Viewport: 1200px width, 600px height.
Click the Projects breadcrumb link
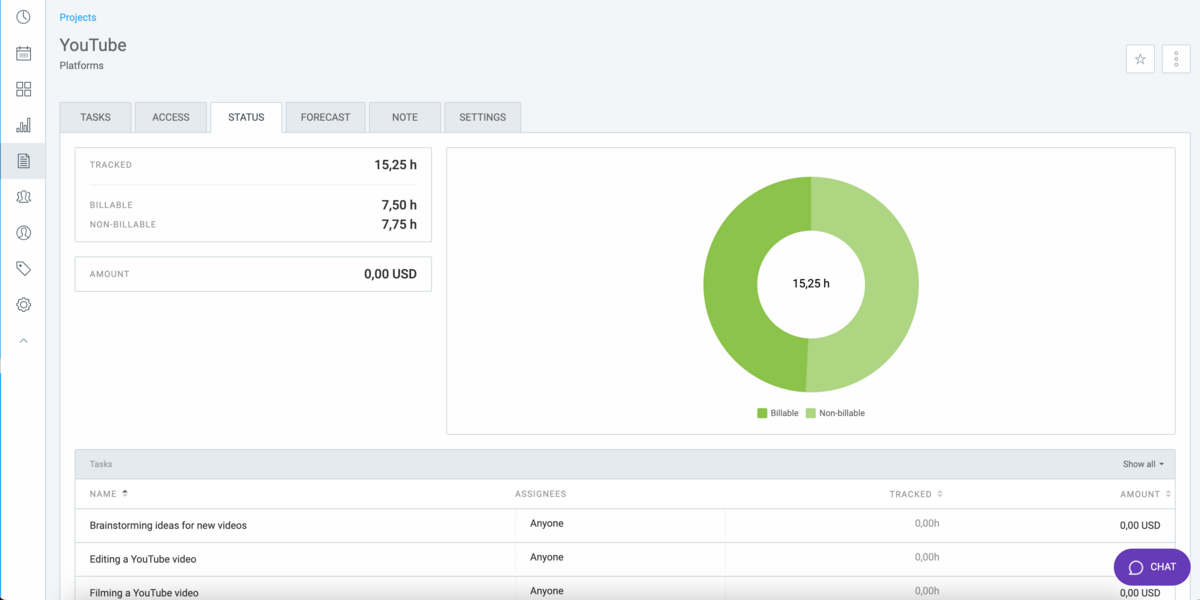point(78,17)
